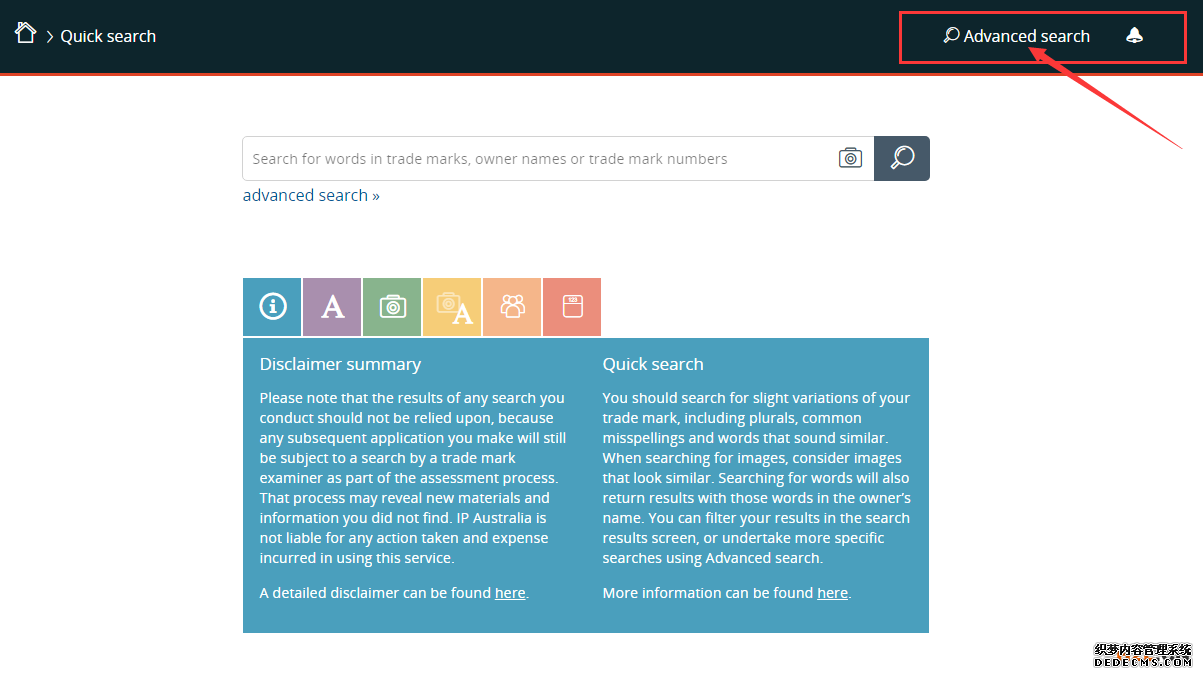Click the notification bell icon

point(1134,36)
